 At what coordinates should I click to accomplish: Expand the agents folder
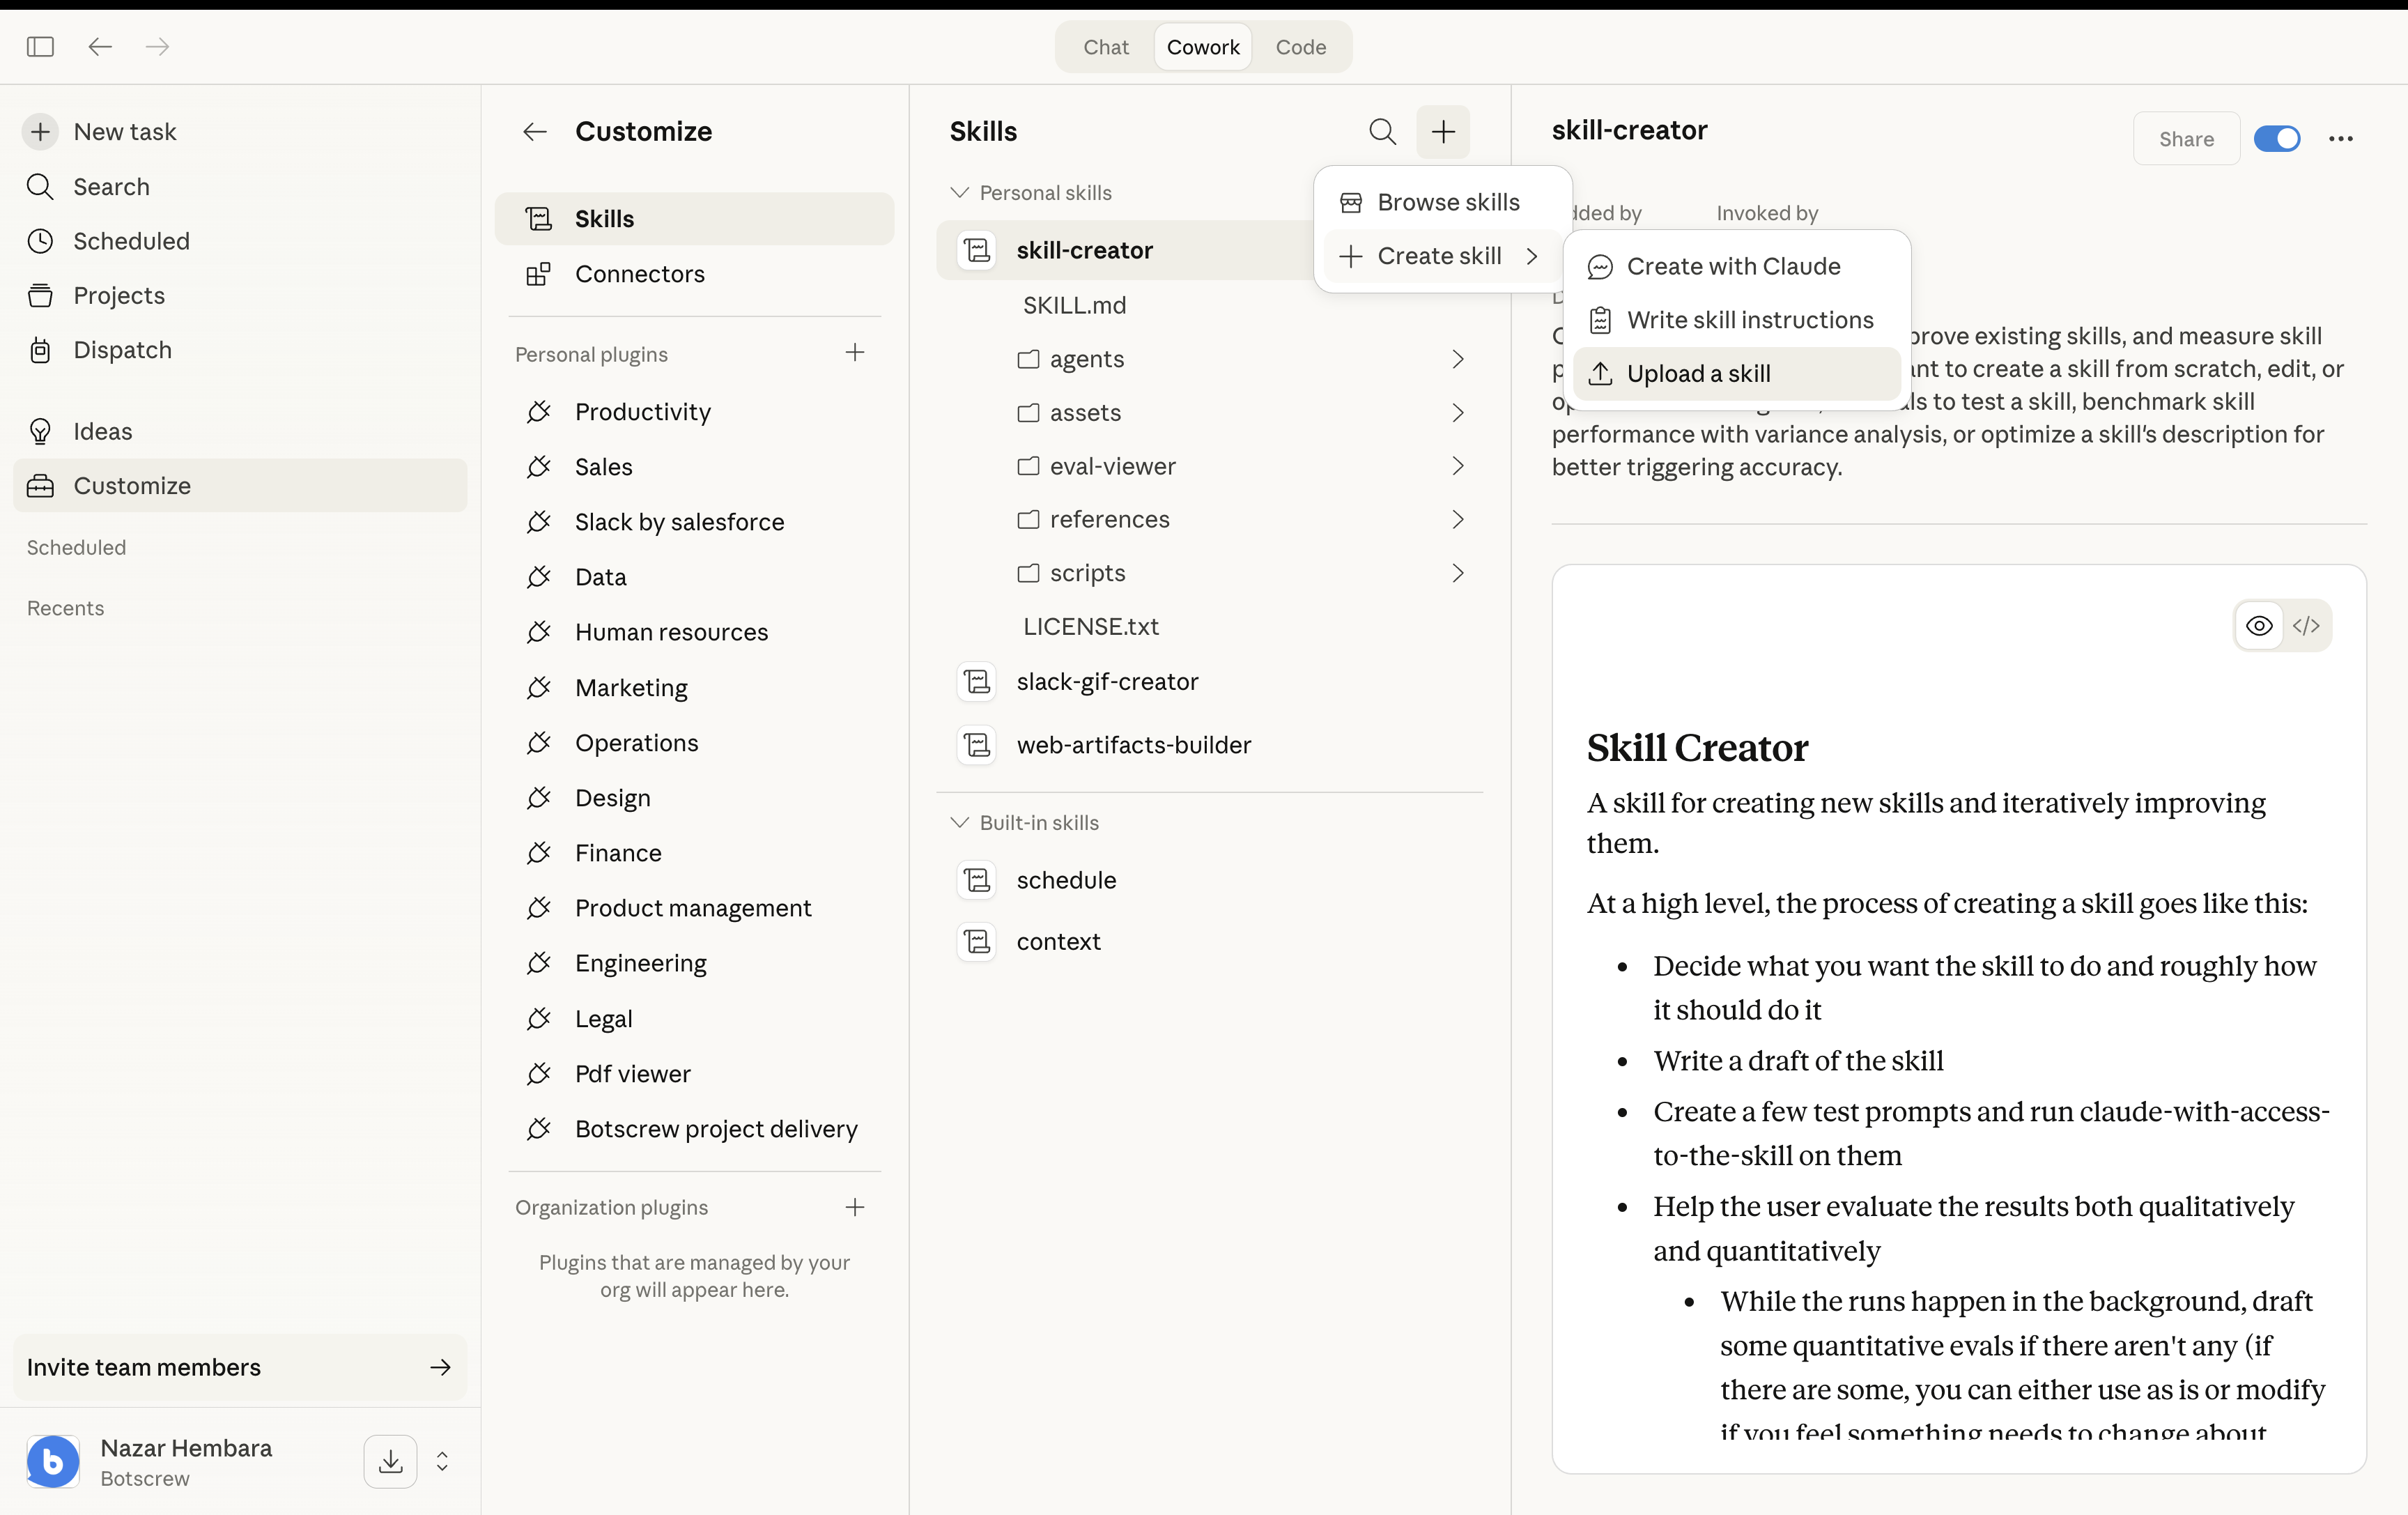pyautogui.click(x=1087, y=359)
